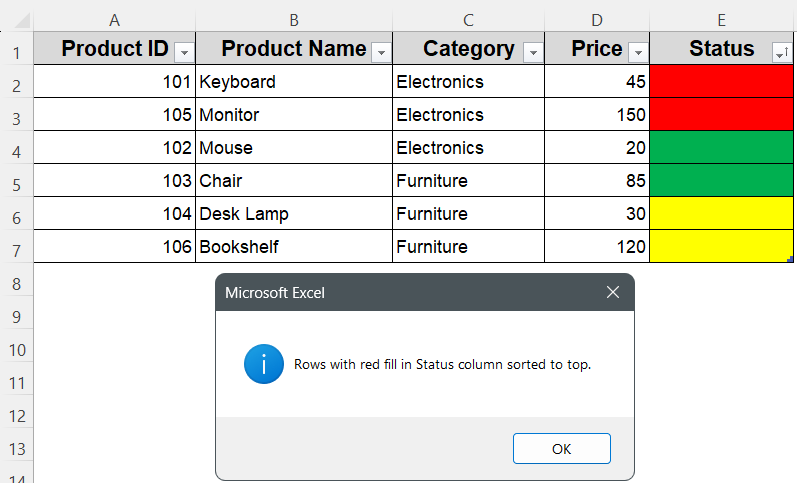The width and height of the screenshot is (797, 483).
Task: Open the sorted Status column filter button
Action: (x=781, y=52)
